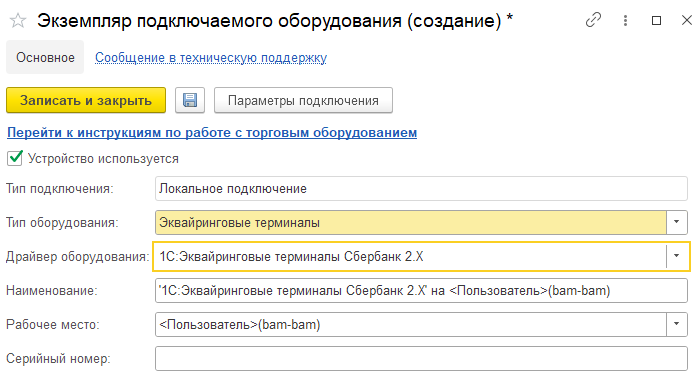700x380 pixels.
Task: Maximize the equipment form window
Action: coord(656,20)
